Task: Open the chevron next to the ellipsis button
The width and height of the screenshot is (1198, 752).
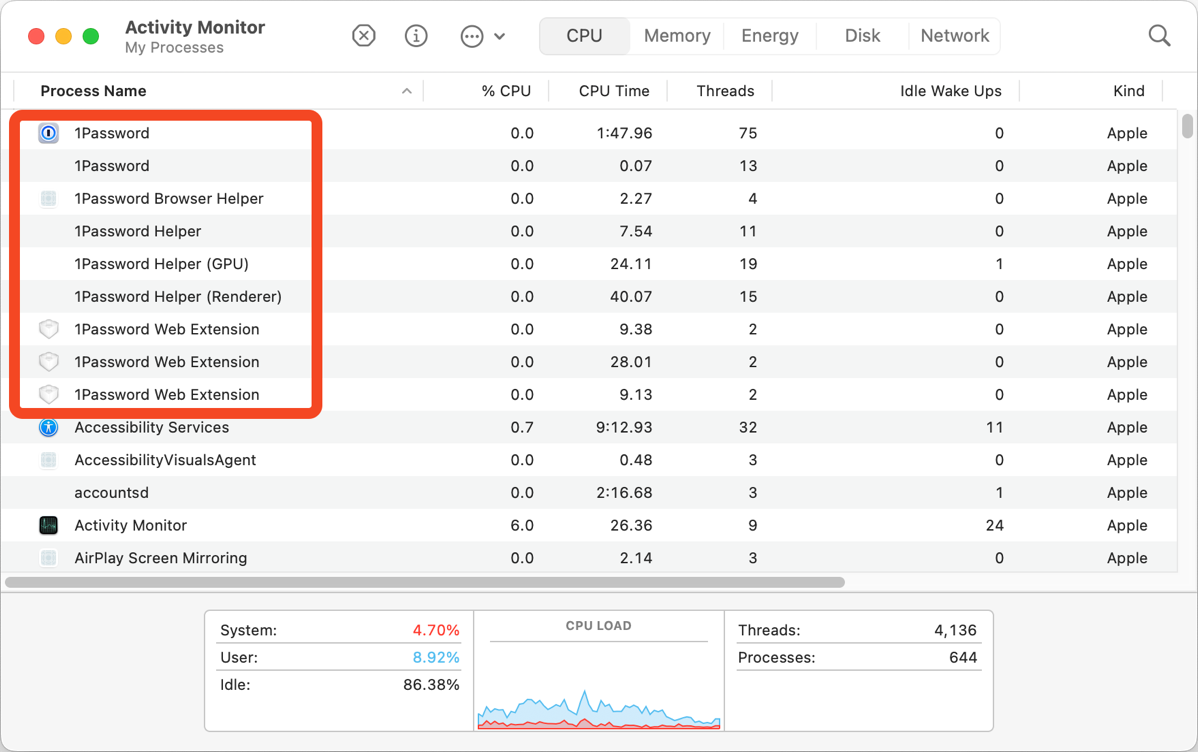Action: click(x=499, y=35)
